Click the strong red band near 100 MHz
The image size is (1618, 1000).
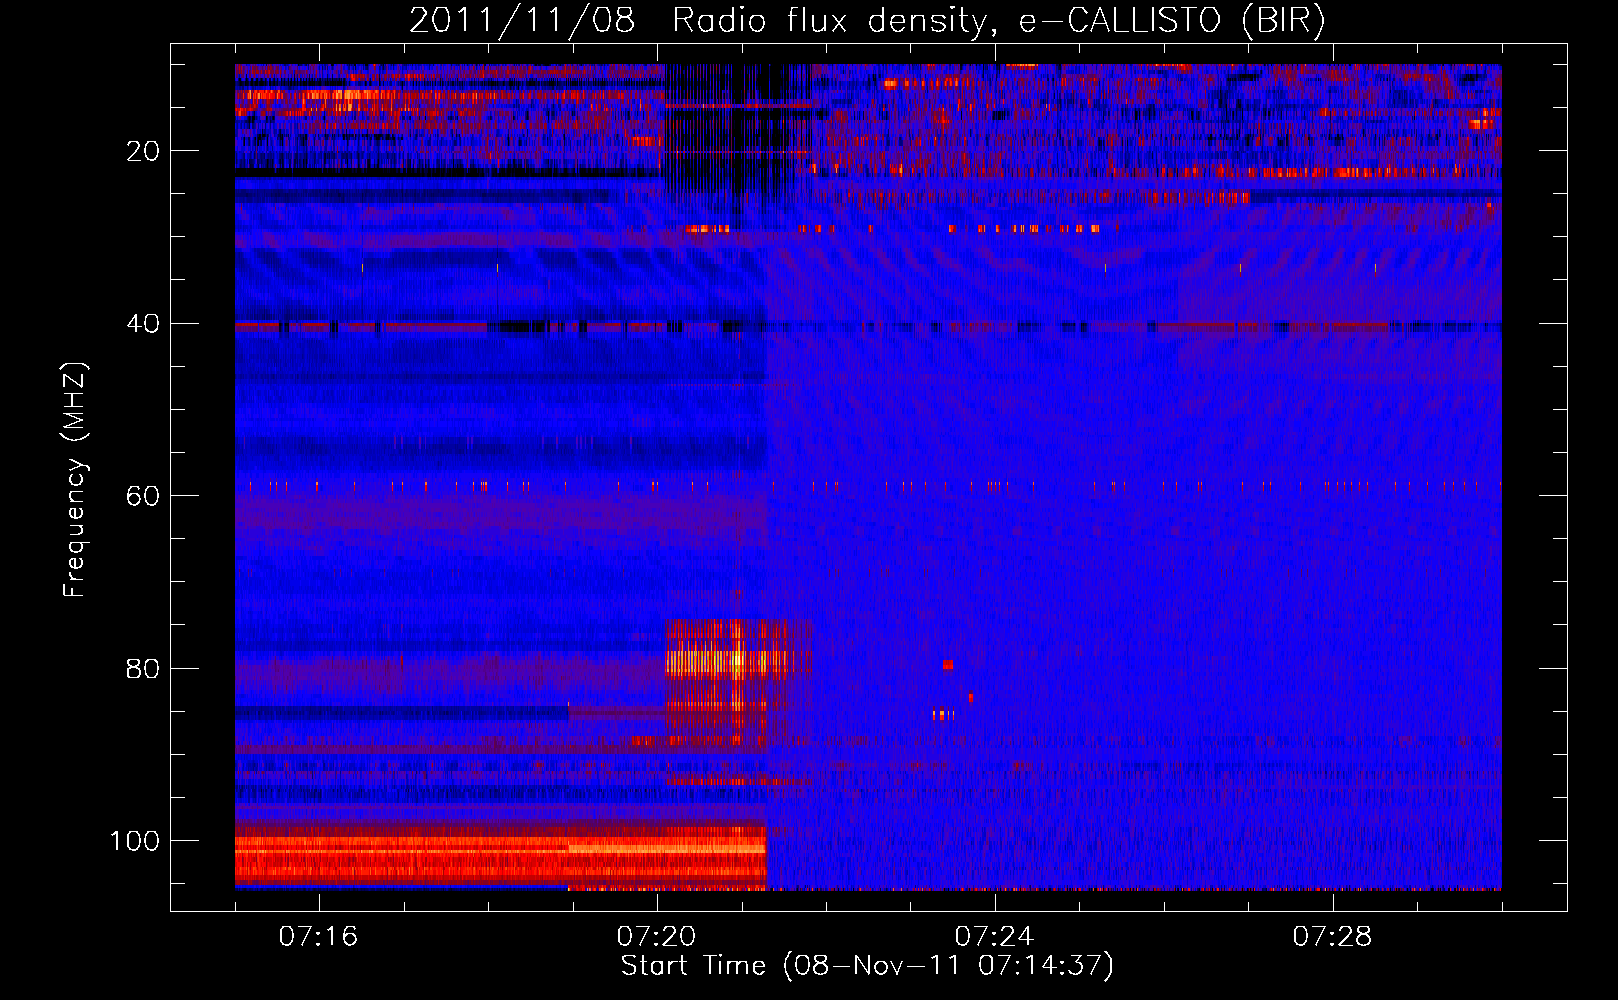click(x=500, y=855)
